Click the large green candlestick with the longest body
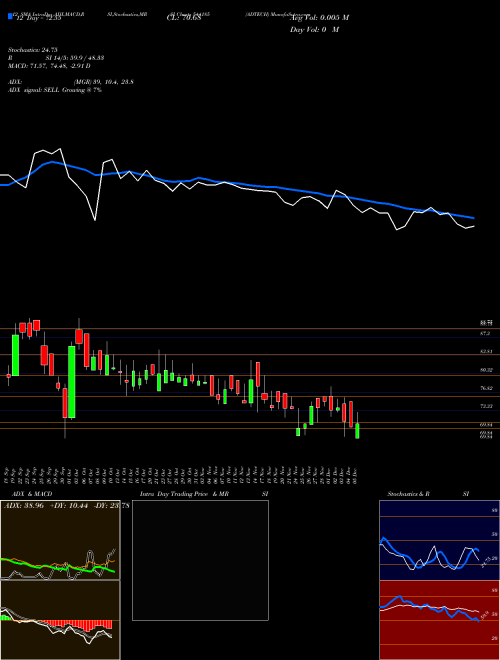Screen dimensions: 500x660 point(72,382)
